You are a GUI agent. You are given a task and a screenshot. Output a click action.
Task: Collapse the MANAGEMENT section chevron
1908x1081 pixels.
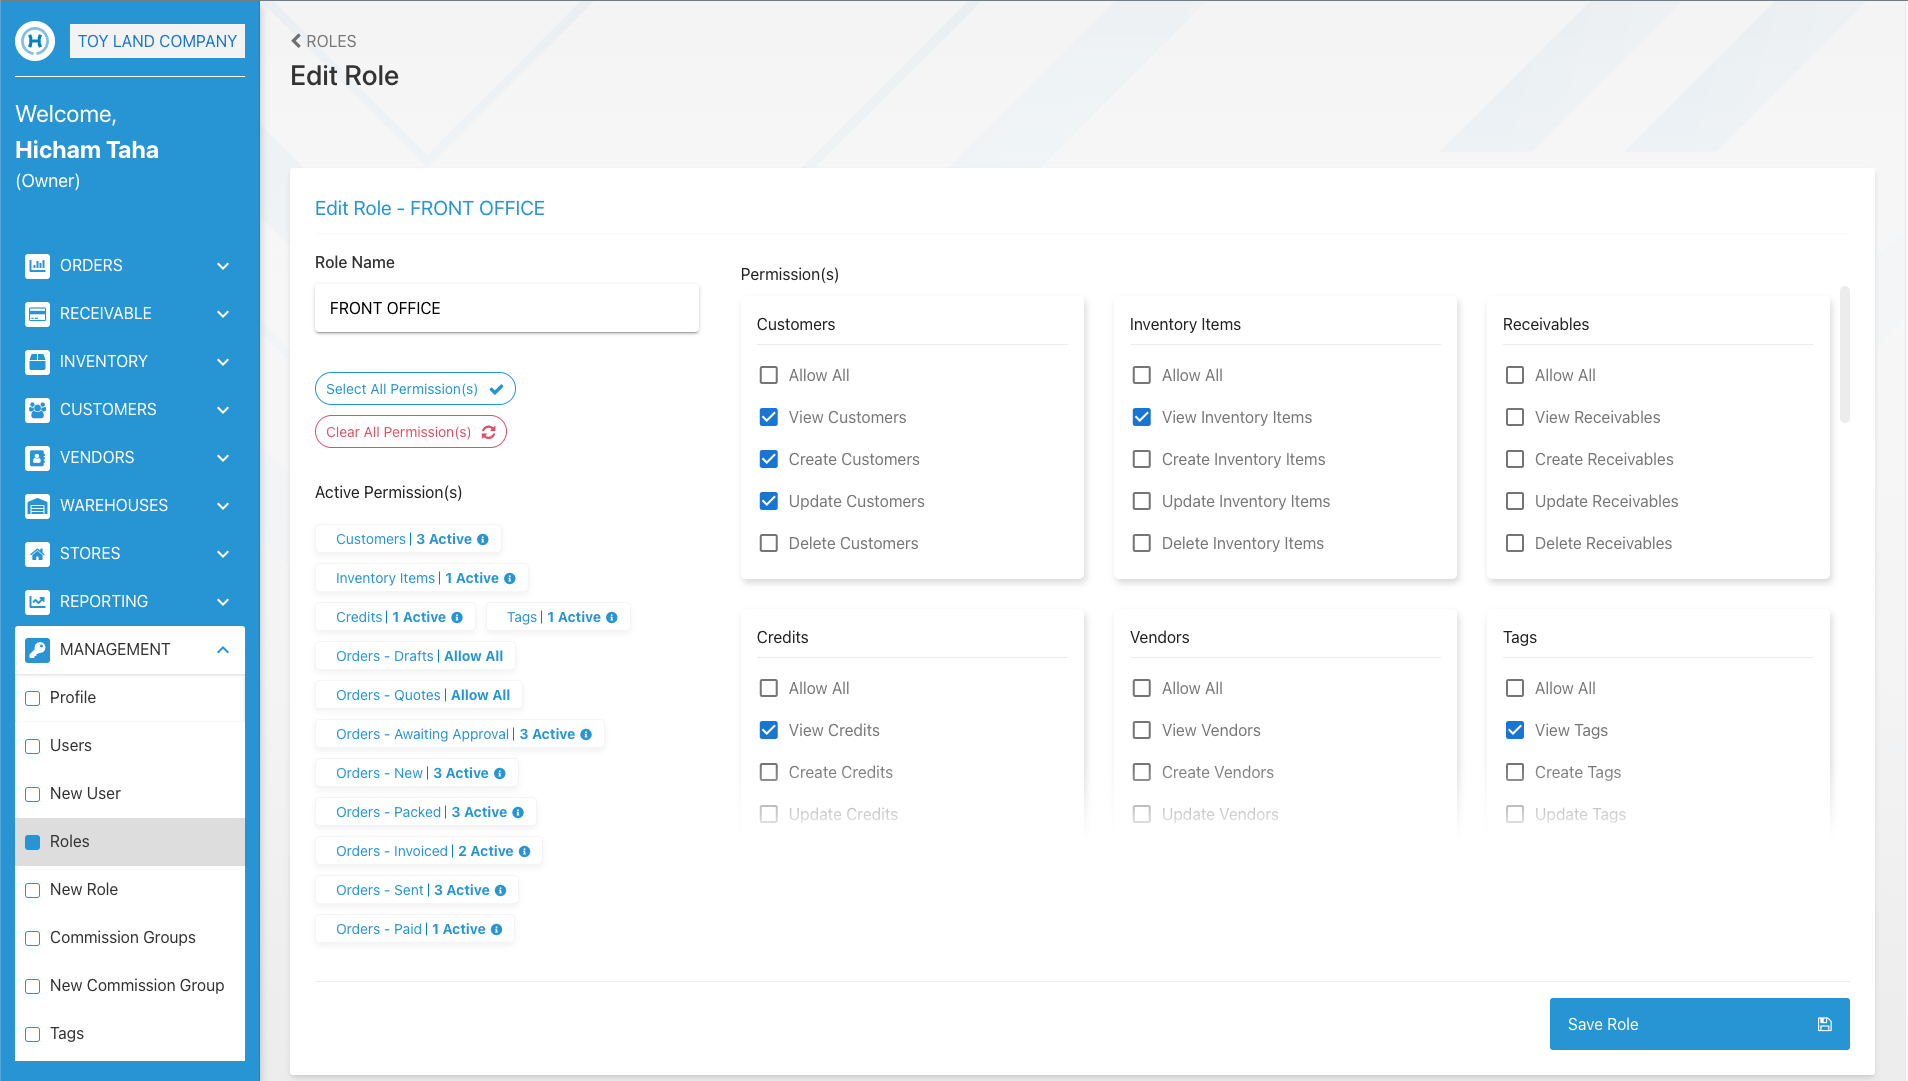[x=223, y=650]
